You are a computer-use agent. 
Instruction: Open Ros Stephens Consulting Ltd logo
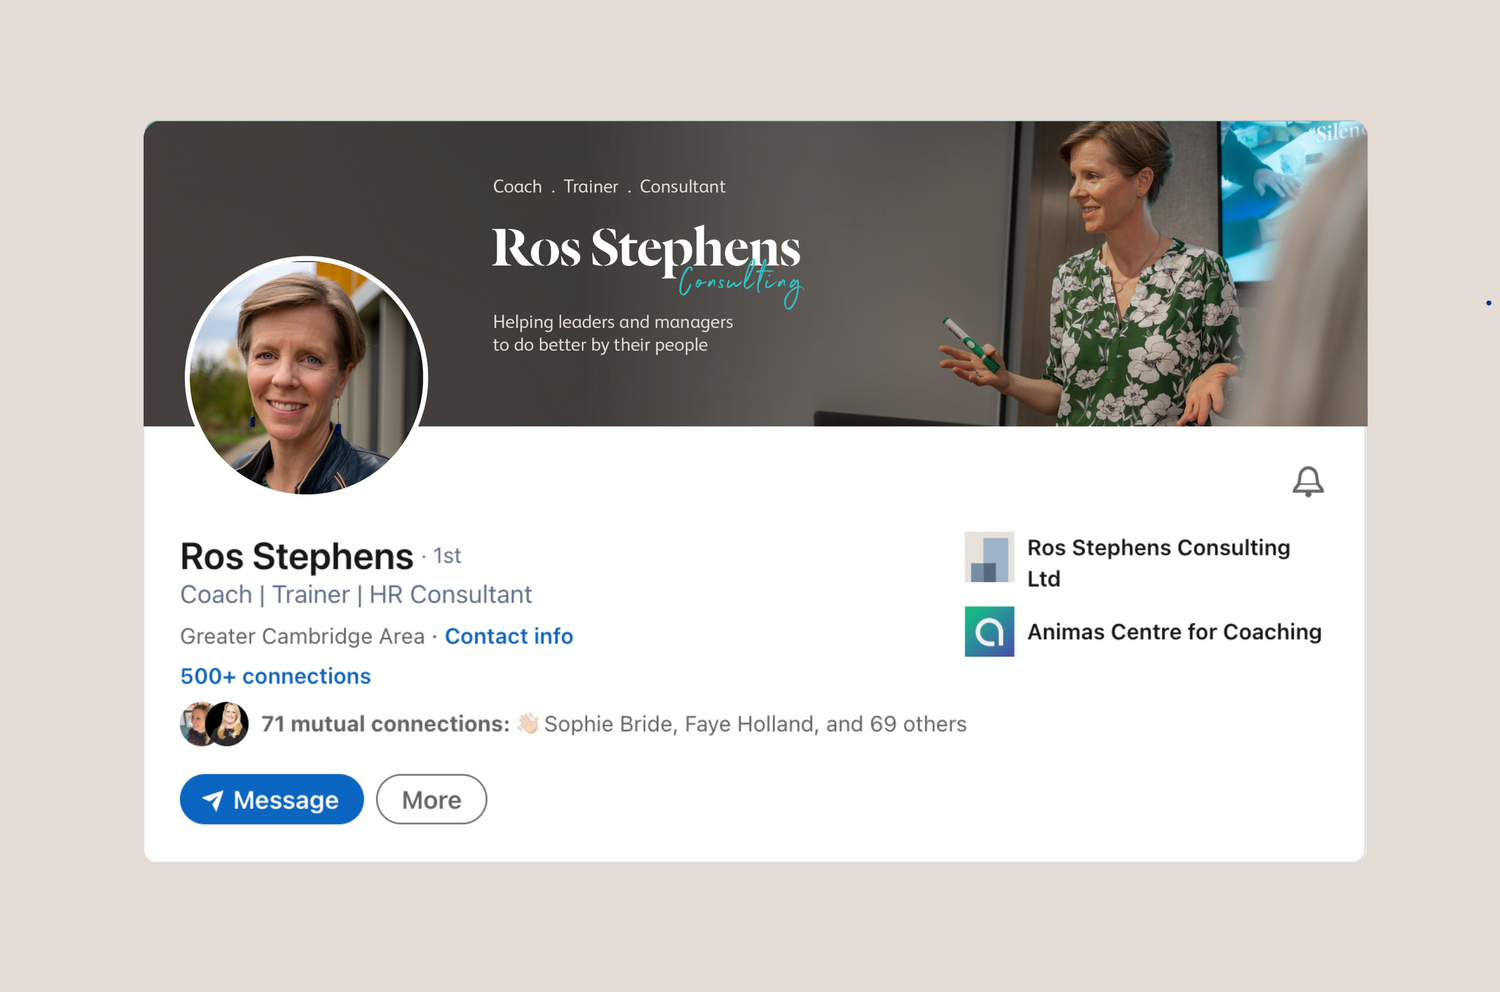[x=989, y=557]
